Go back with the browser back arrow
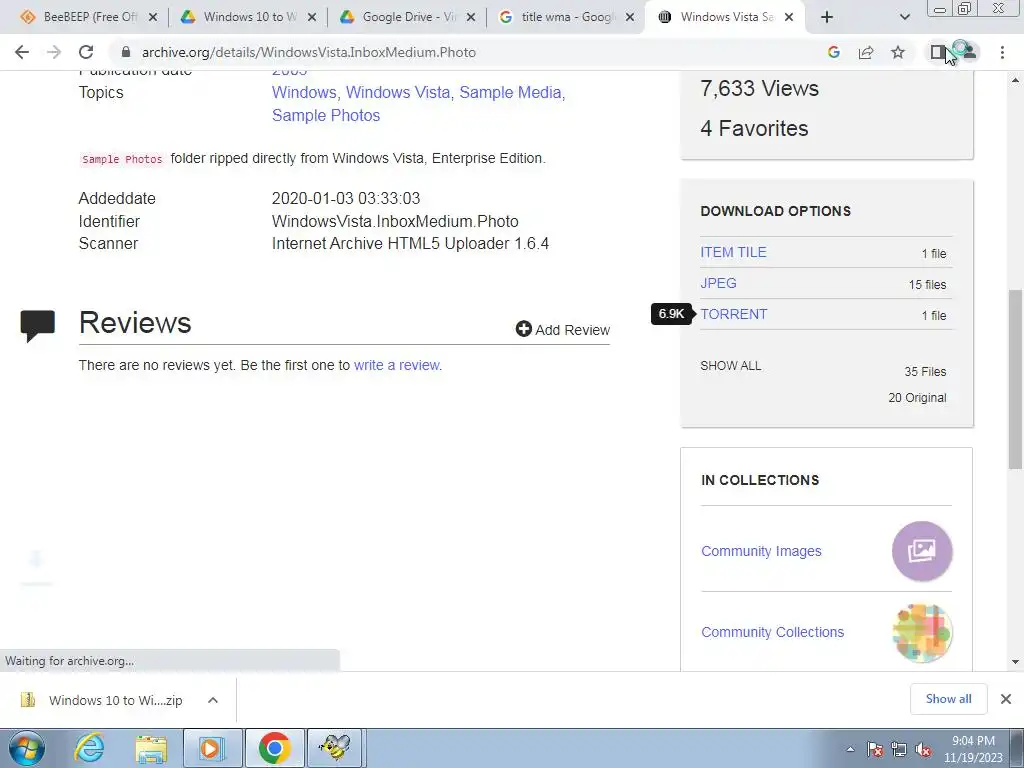The width and height of the screenshot is (1024, 768). pos(22,52)
